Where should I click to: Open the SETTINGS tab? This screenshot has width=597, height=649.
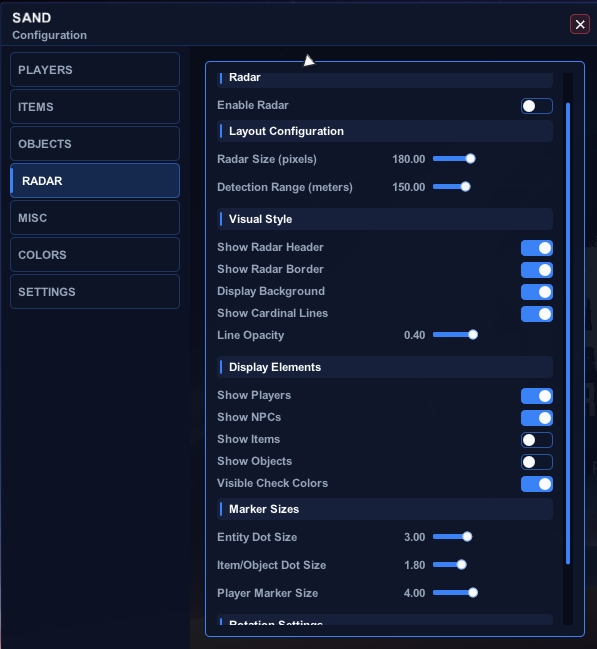[95, 292]
